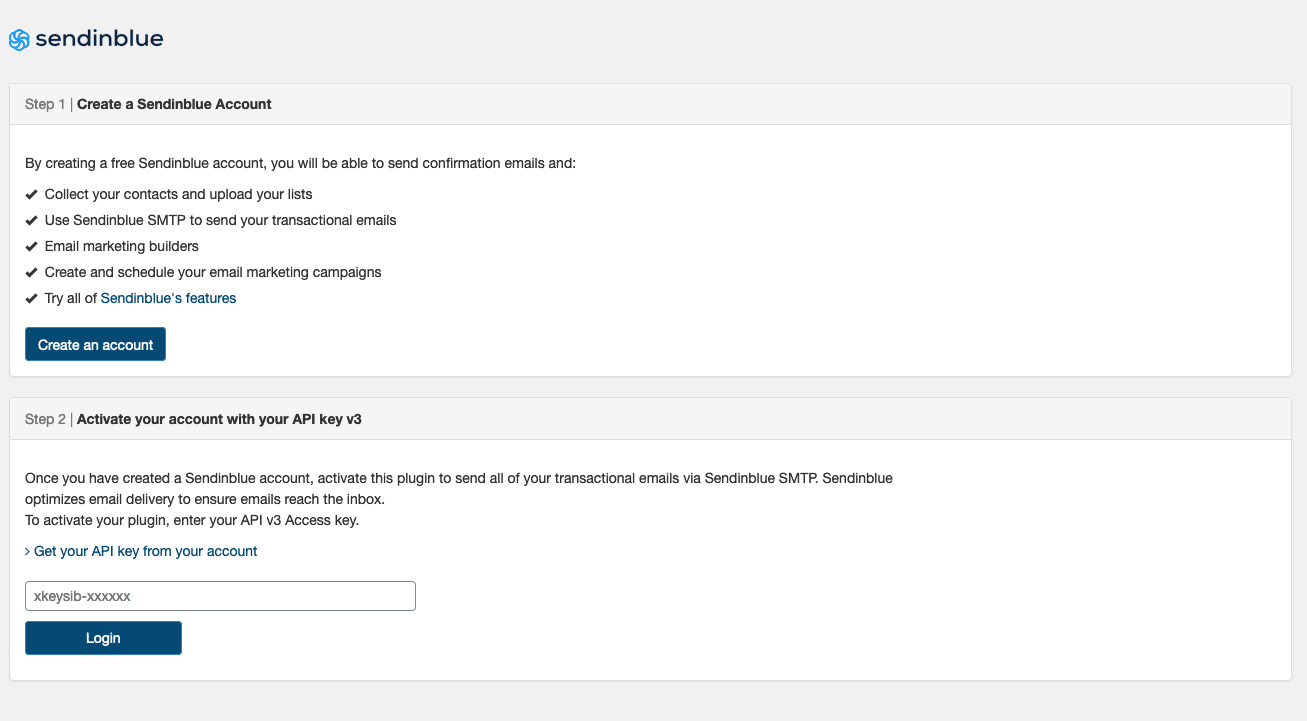The image size is (1307, 721).
Task: Click checkmark beside Use Sendinblue SMTP
Action: 32,220
